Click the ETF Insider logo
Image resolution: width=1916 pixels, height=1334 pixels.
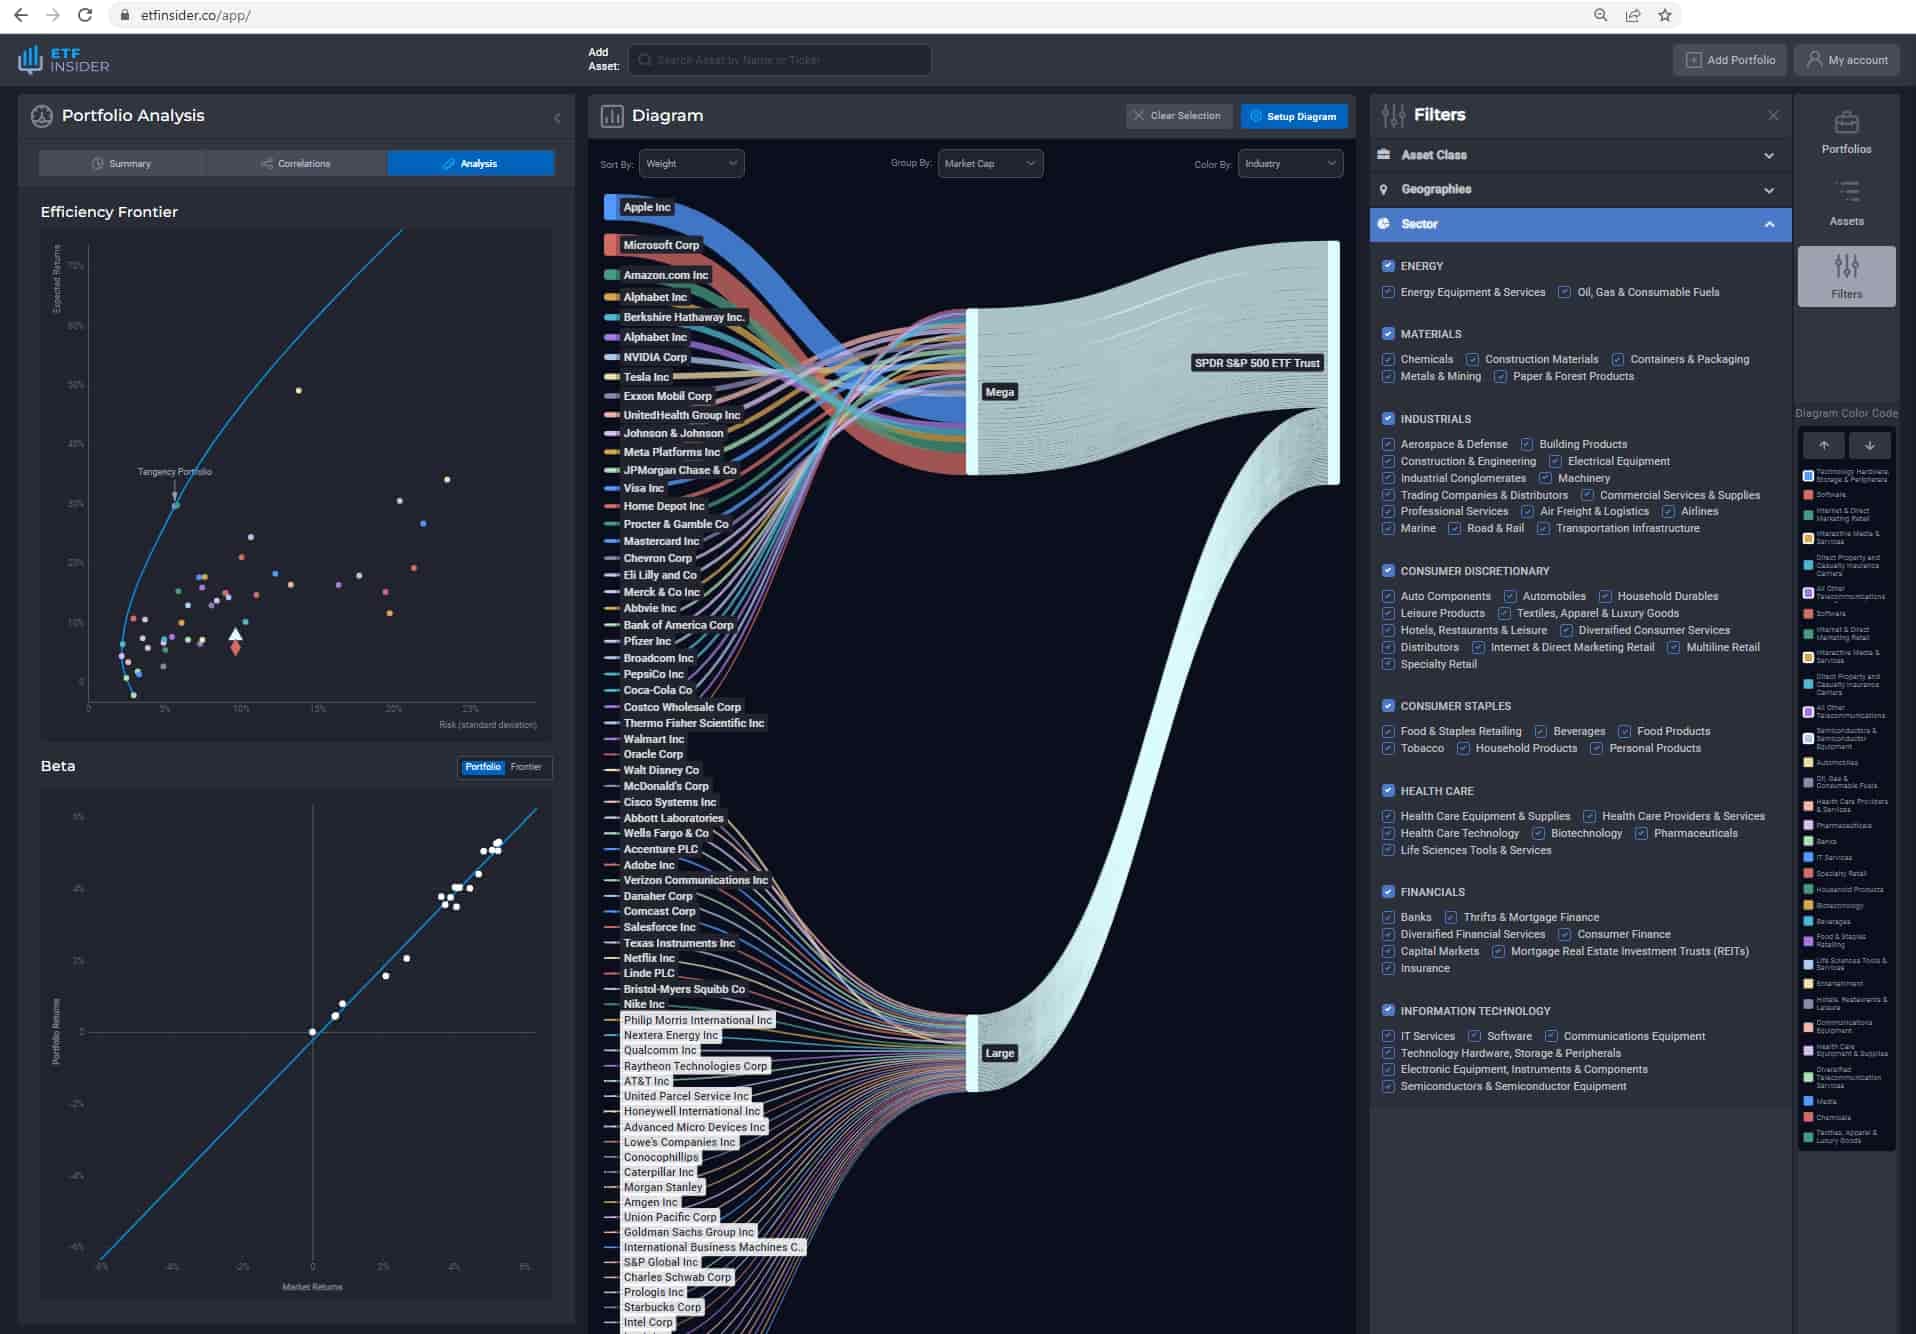(63, 60)
